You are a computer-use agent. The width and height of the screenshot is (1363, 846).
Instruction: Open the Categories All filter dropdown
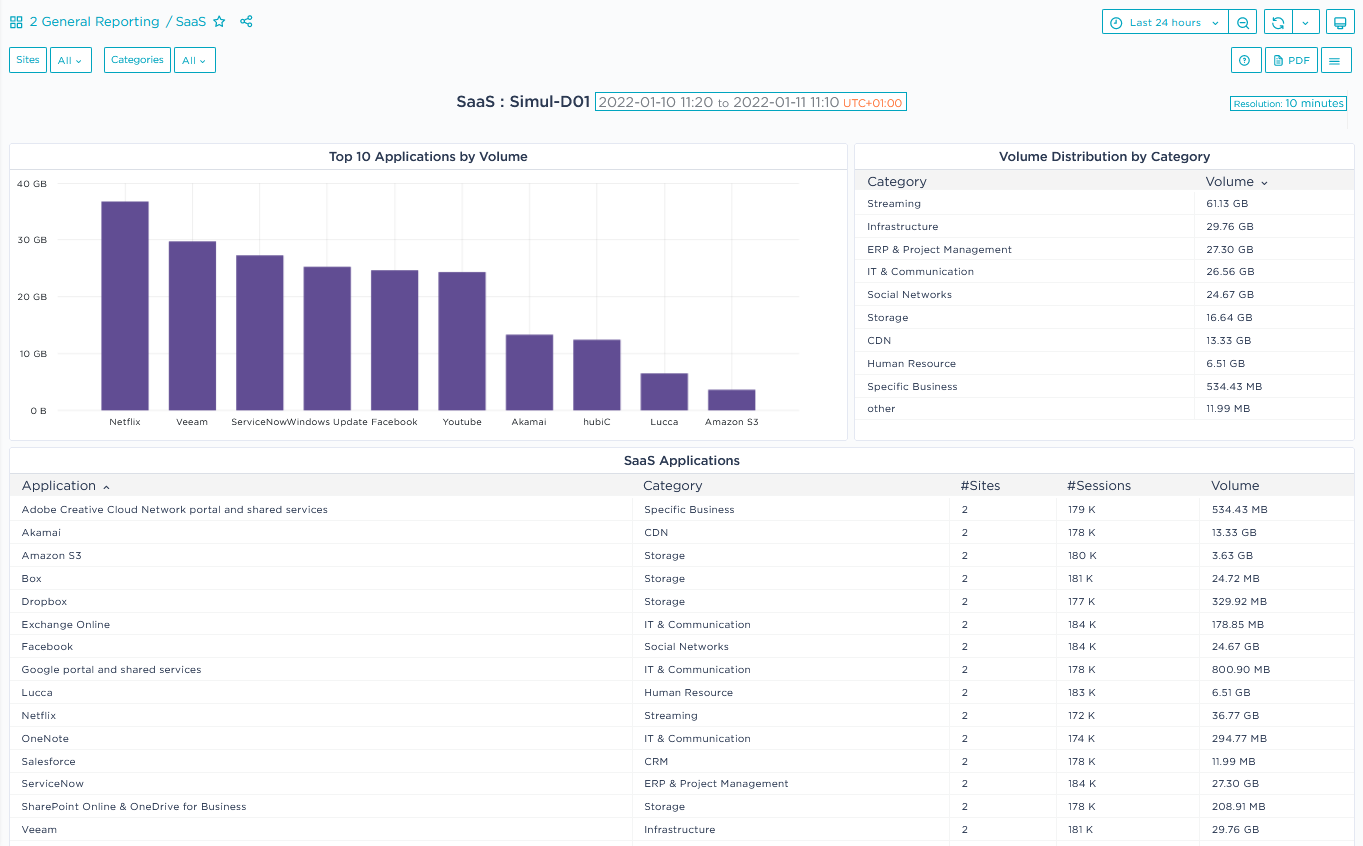pos(194,60)
